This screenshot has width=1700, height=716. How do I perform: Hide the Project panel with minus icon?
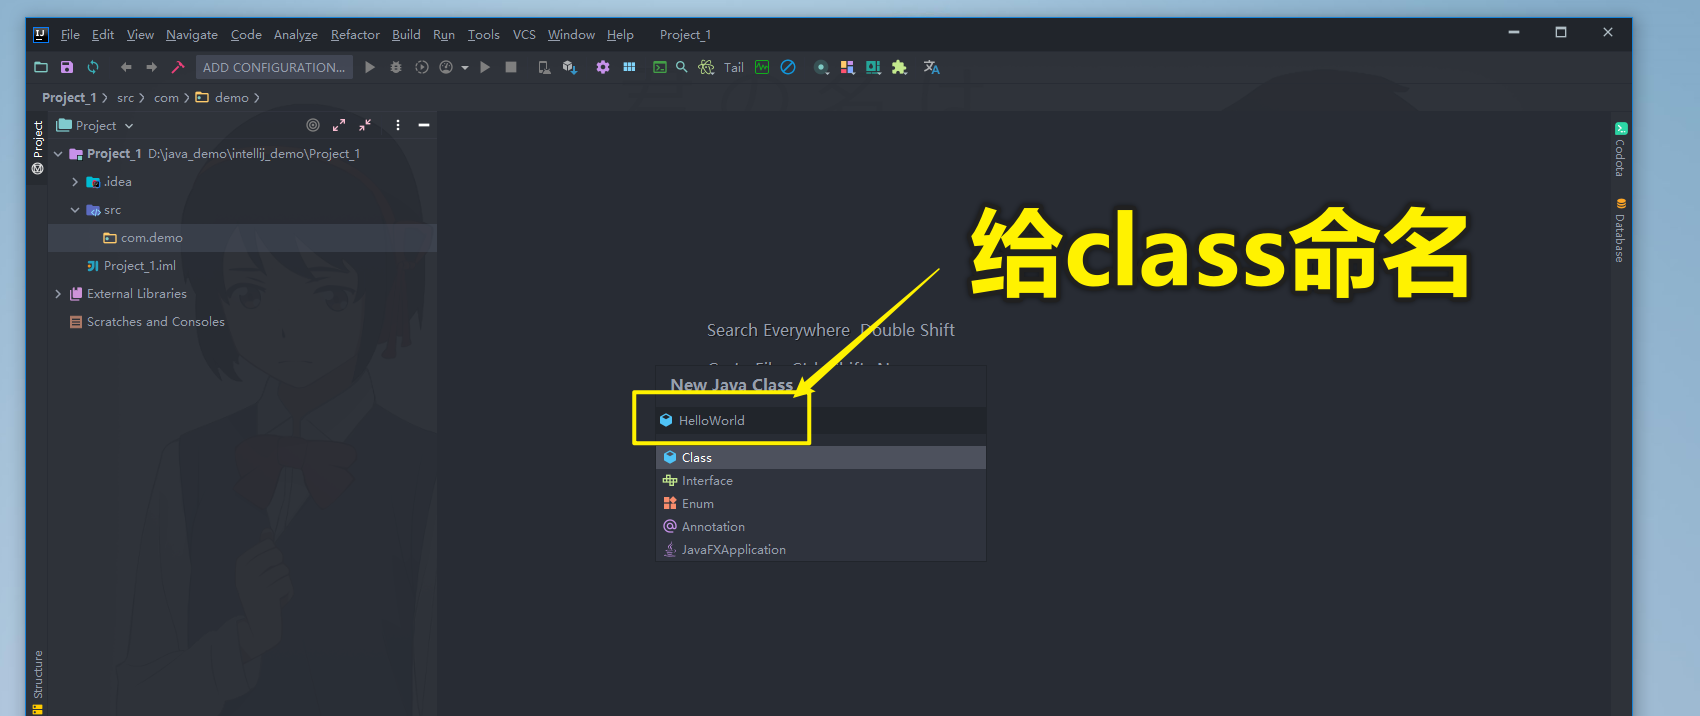[424, 125]
